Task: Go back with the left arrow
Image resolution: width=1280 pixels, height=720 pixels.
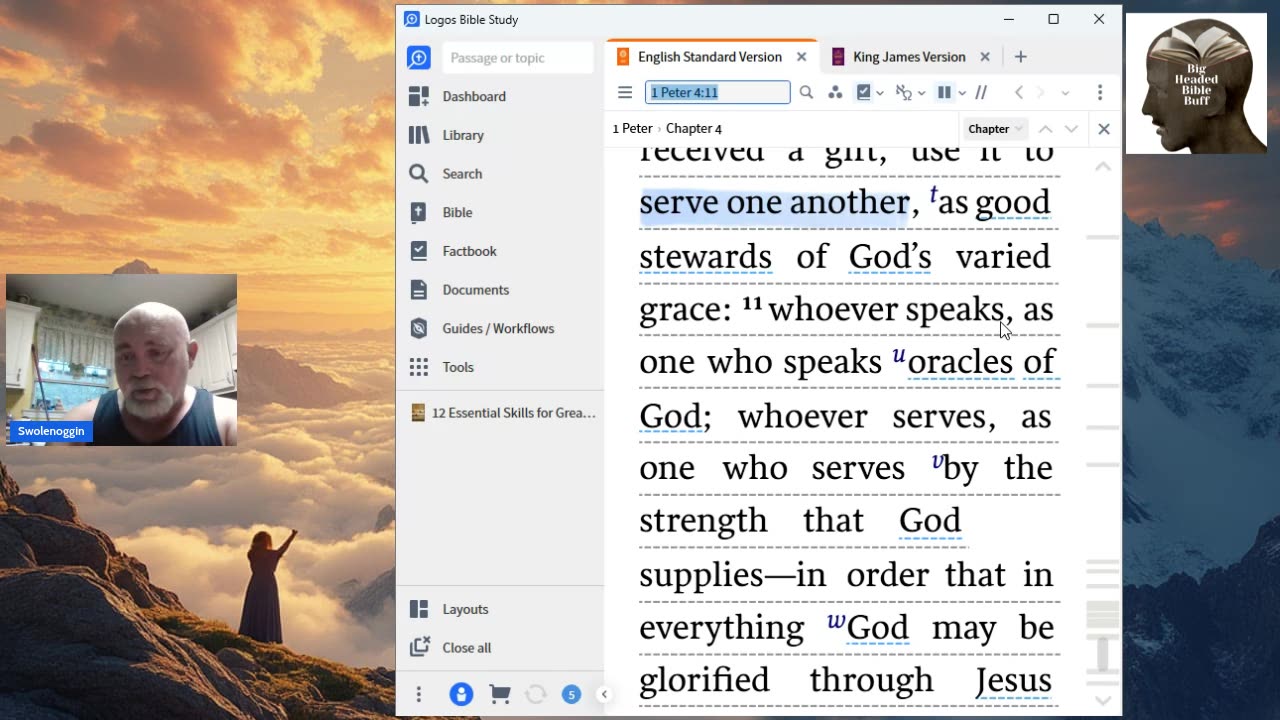Action: pyautogui.click(x=1019, y=92)
